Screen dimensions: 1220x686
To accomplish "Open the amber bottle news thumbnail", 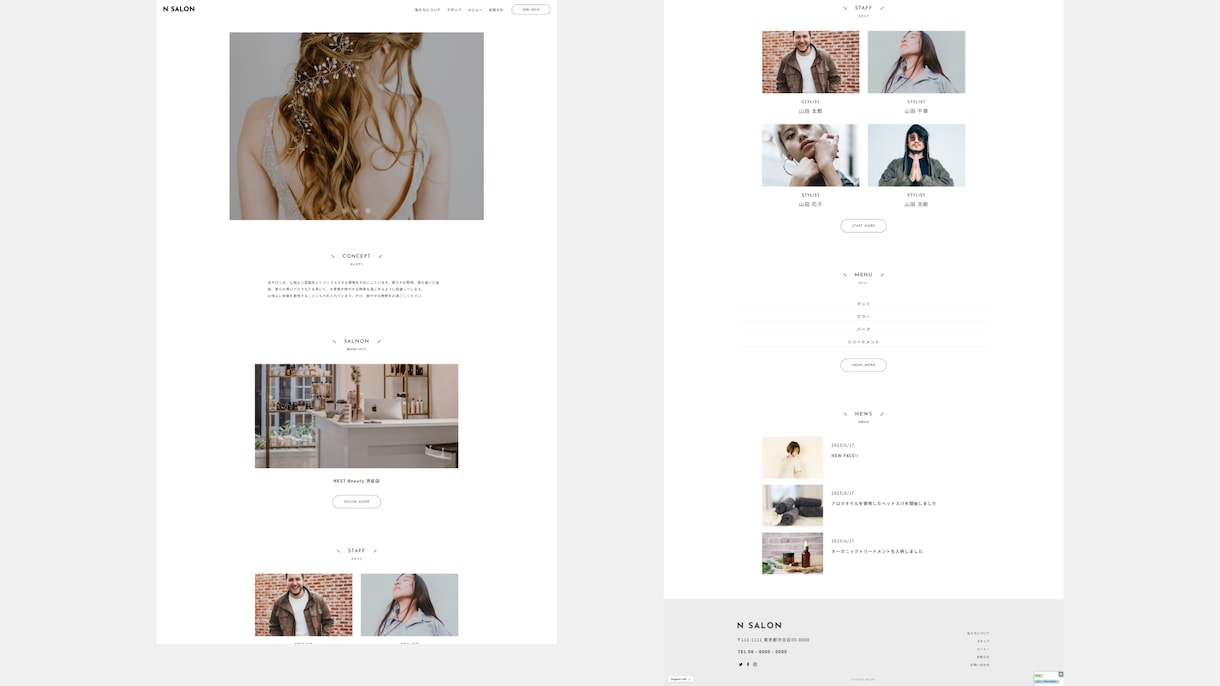I will tap(792, 553).
